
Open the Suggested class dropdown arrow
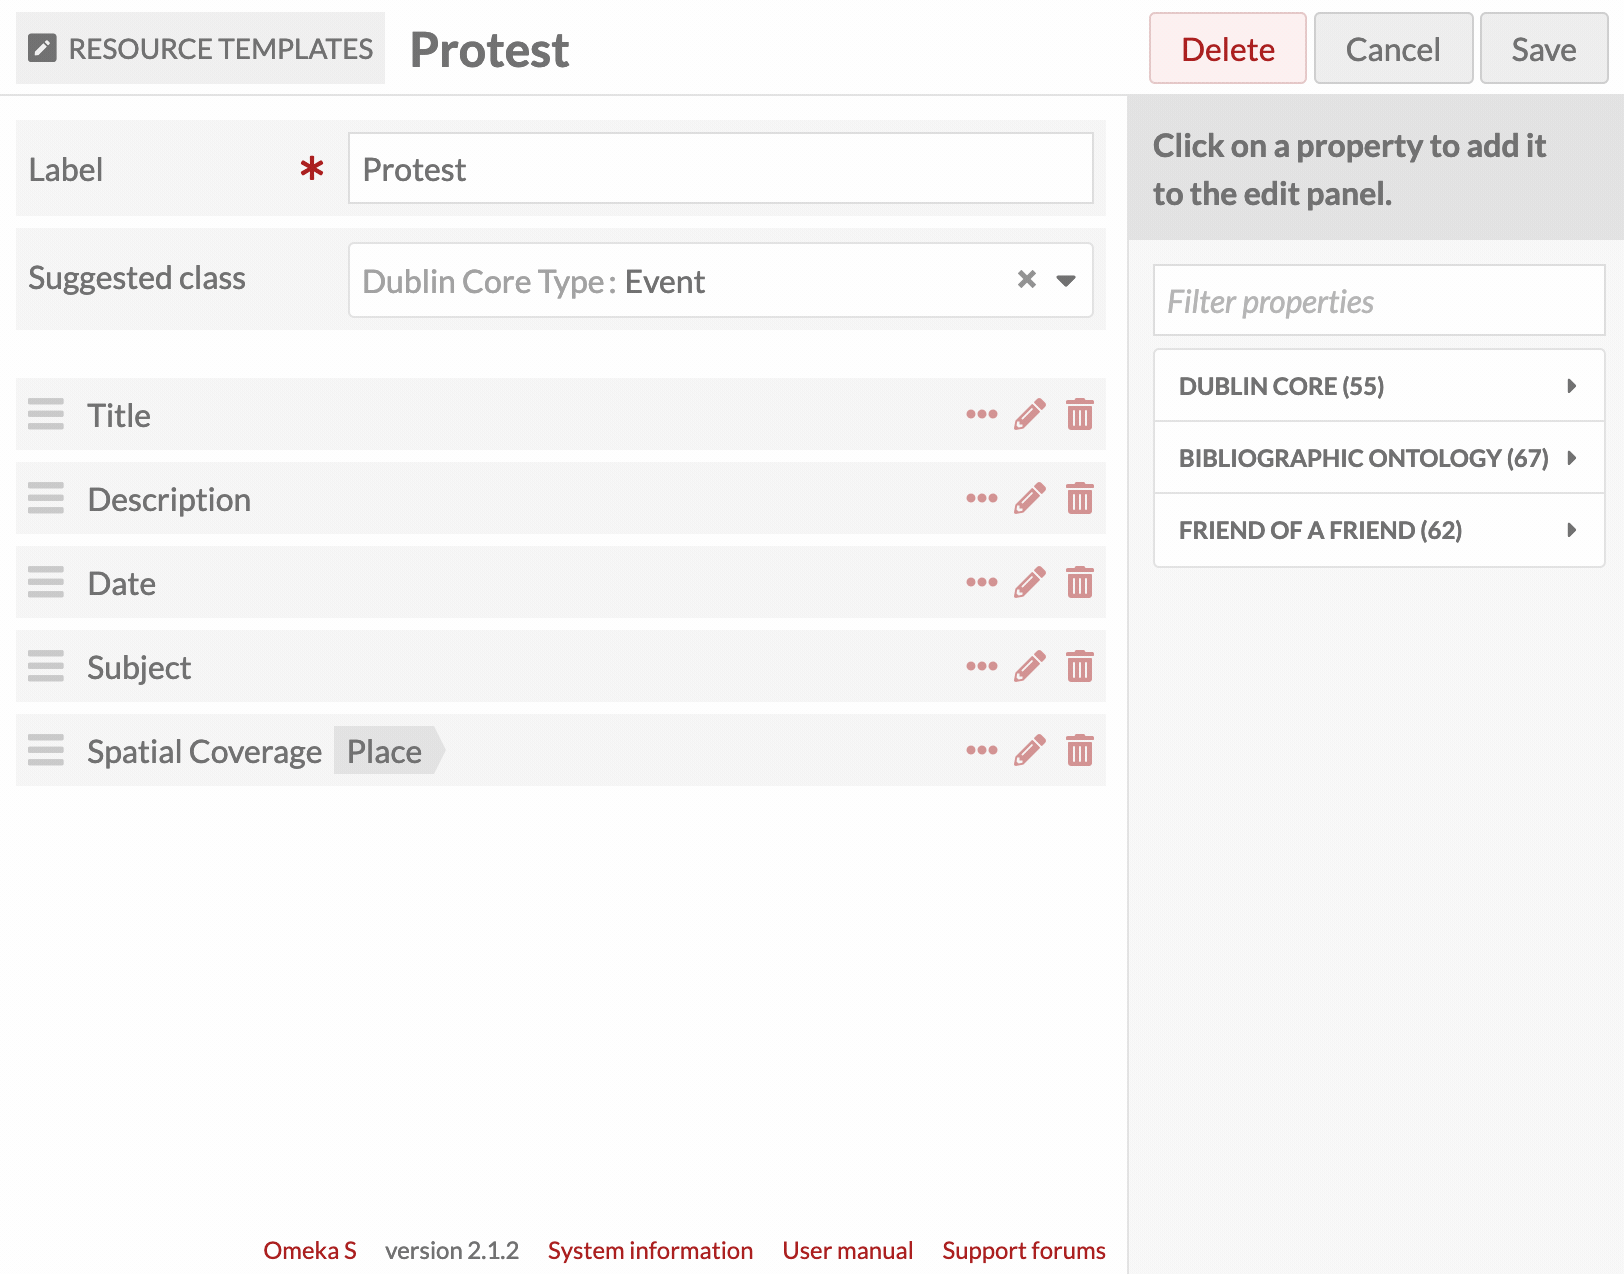click(x=1066, y=281)
